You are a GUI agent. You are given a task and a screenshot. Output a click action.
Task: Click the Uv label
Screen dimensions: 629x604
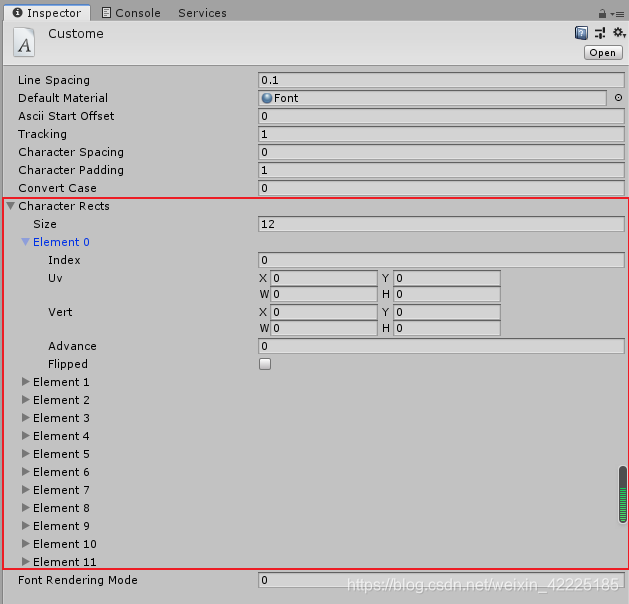click(55, 278)
